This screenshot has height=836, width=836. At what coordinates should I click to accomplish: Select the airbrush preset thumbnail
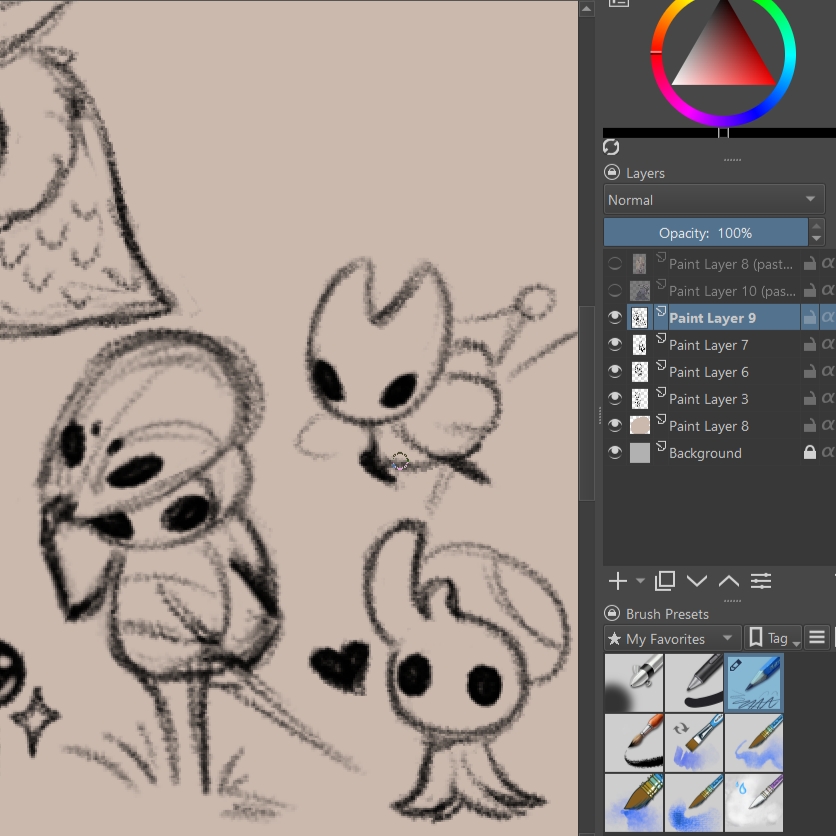[634, 683]
